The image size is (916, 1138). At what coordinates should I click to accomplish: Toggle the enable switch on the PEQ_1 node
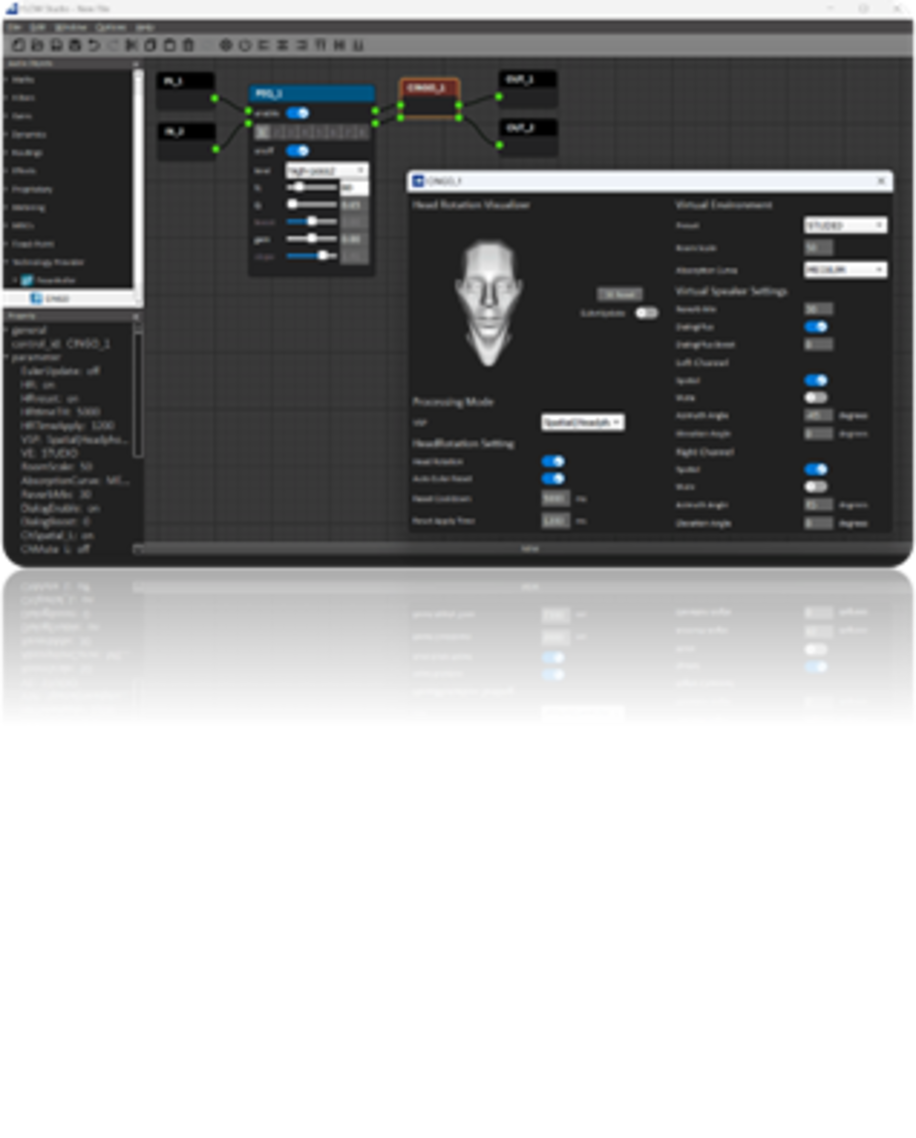pos(297,113)
